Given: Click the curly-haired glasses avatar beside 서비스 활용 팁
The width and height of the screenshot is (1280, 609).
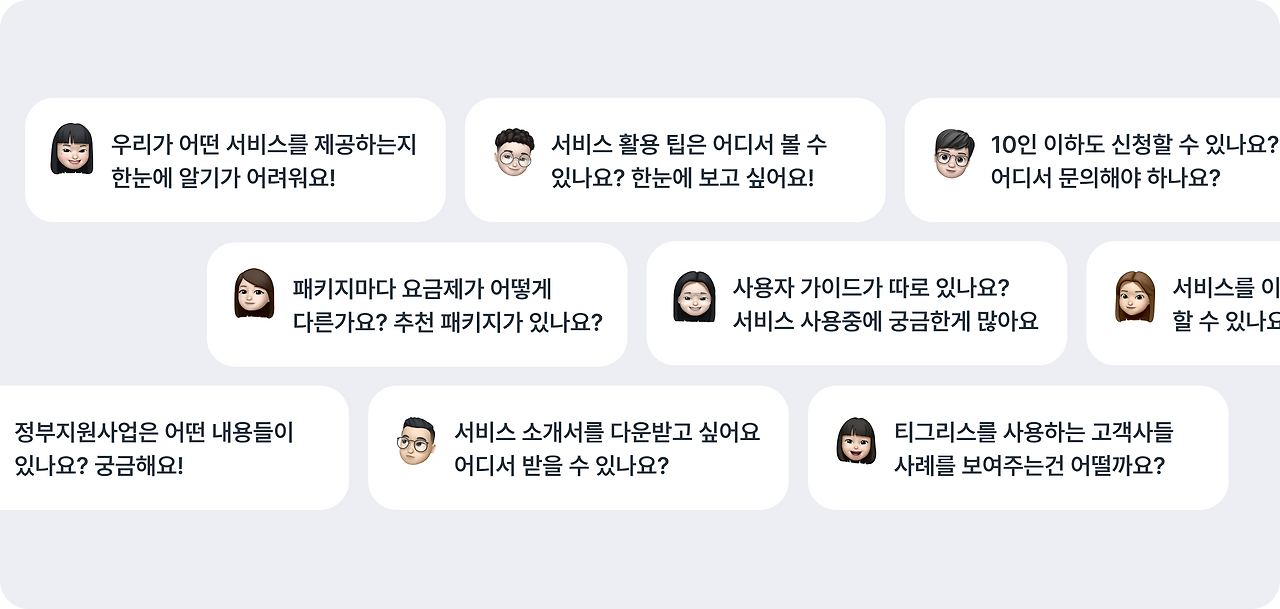Looking at the screenshot, I should click(514, 152).
